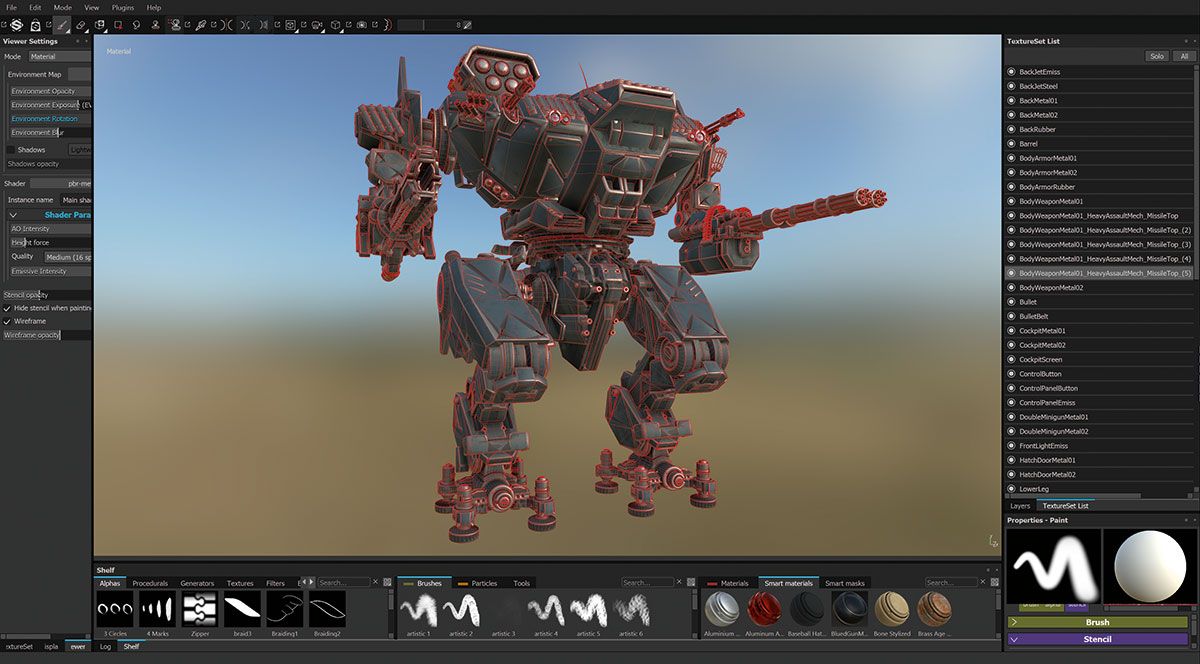
Task: Open the Plugins menu
Action: point(122,7)
